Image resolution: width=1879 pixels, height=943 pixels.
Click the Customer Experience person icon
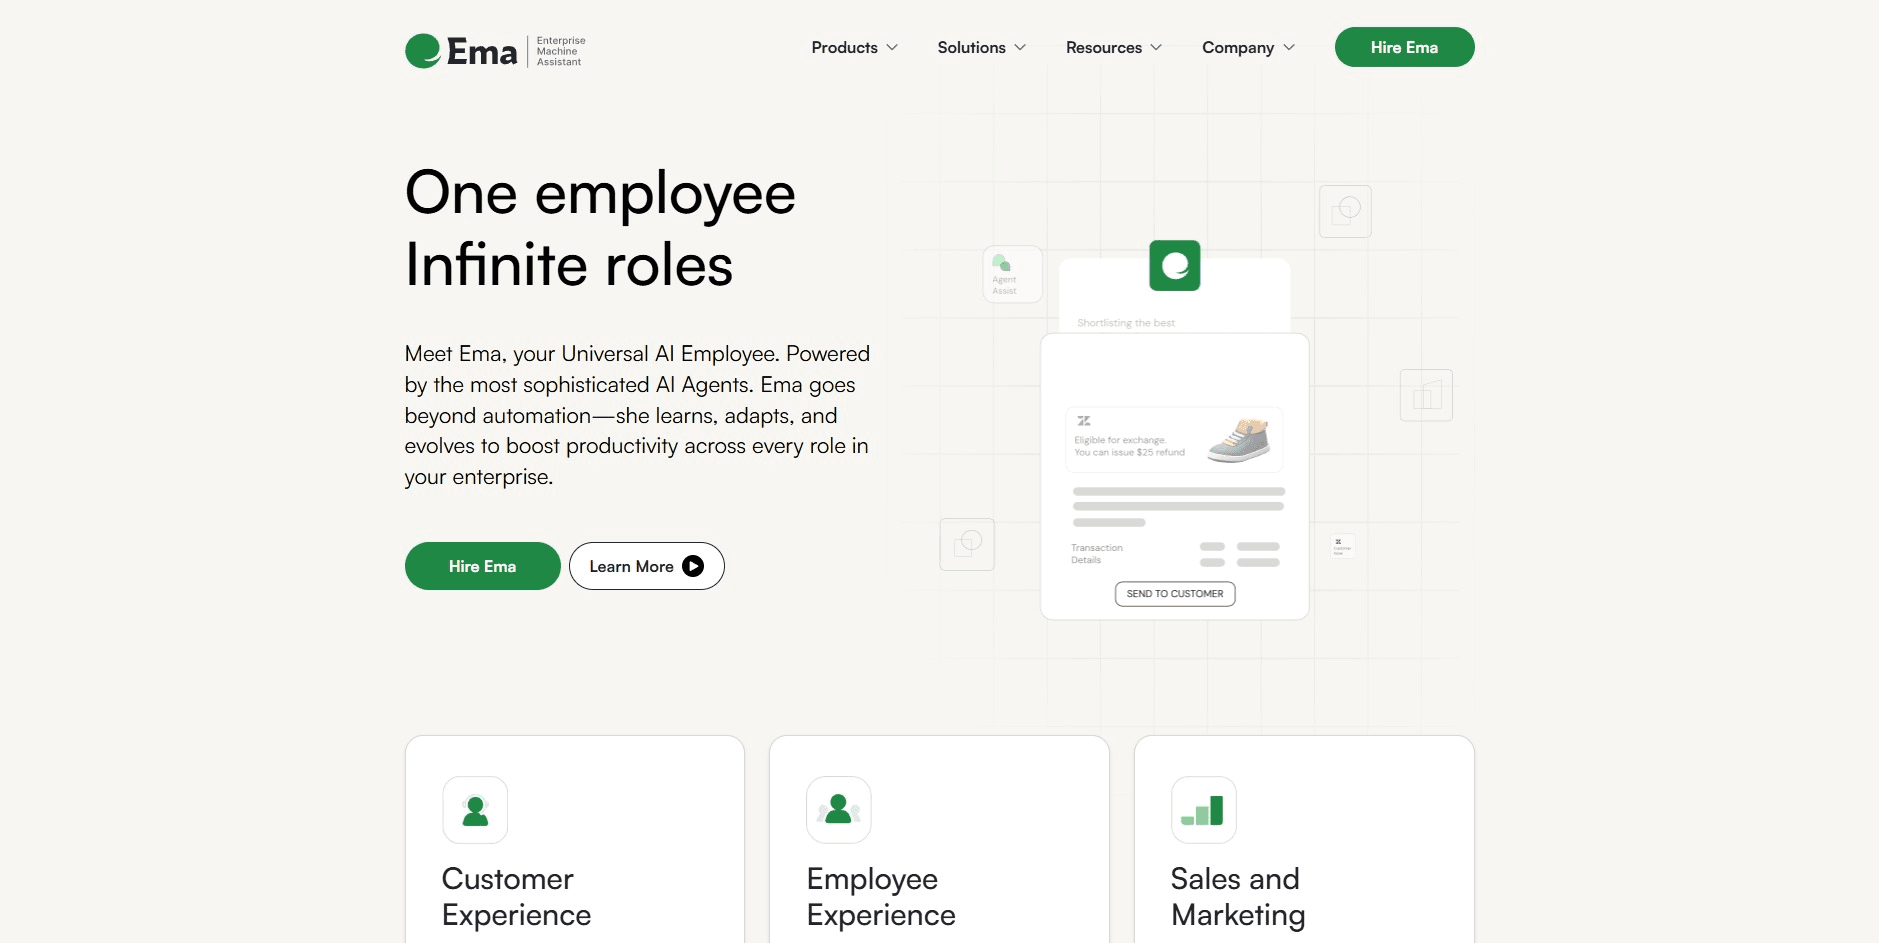(x=475, y=810)
